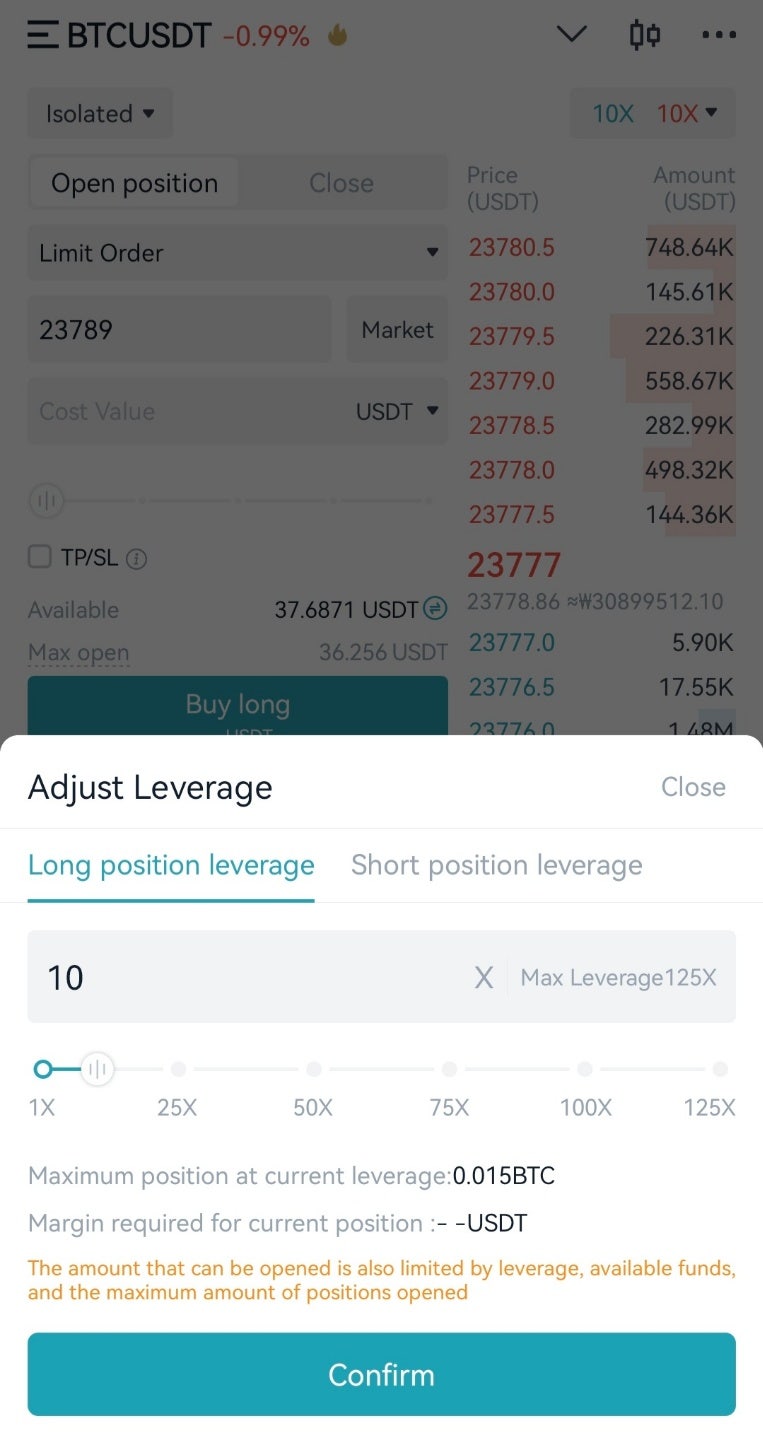Tap the transfer funds icon beside Available
Screen dimensions: 763x1440
coord(435,608)
